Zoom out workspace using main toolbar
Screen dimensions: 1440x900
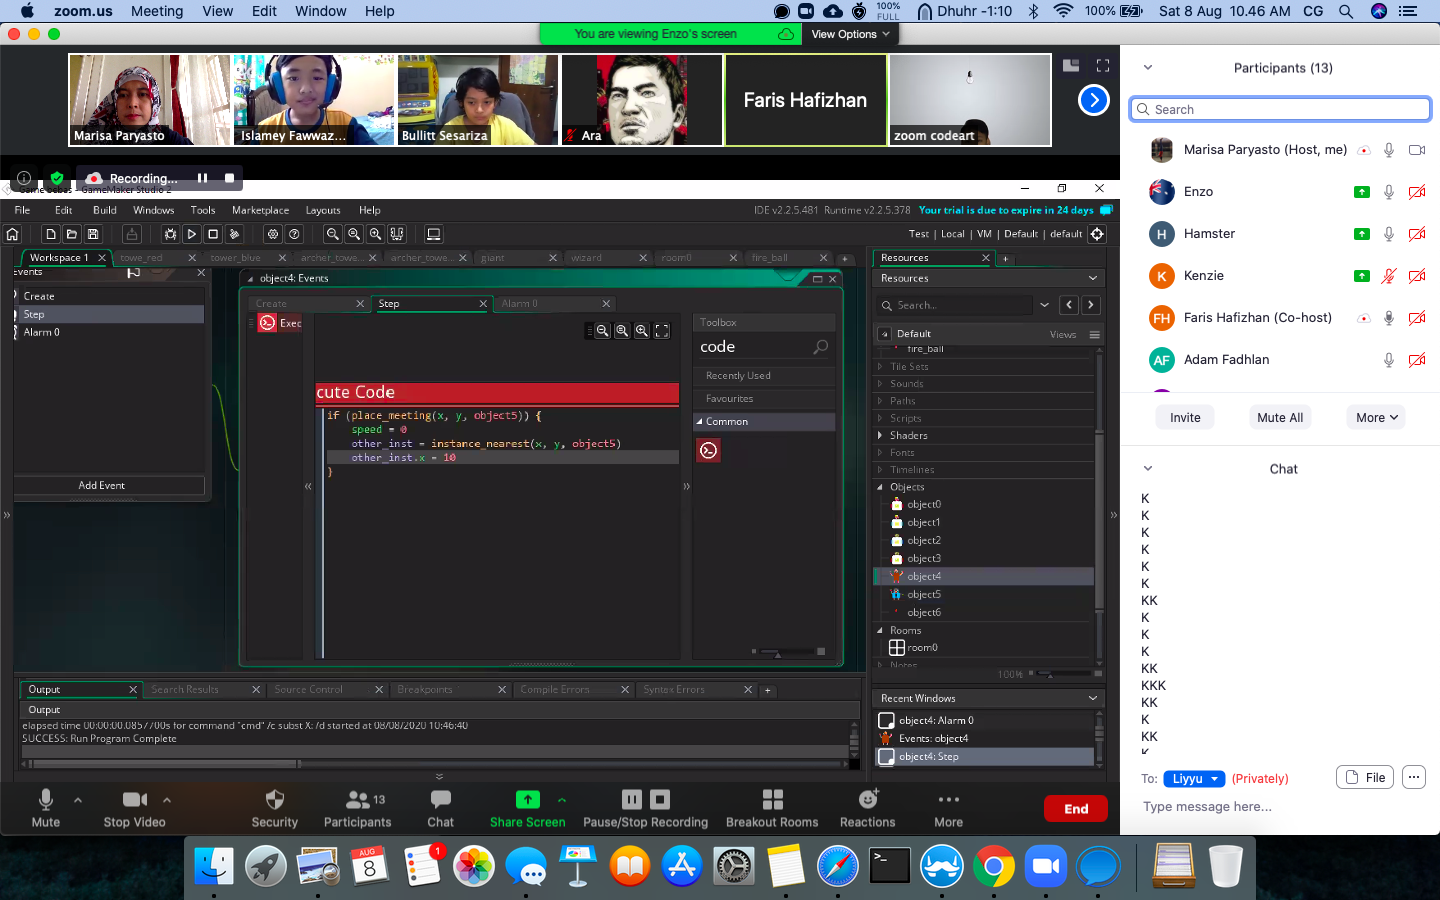tap(333, 234)
